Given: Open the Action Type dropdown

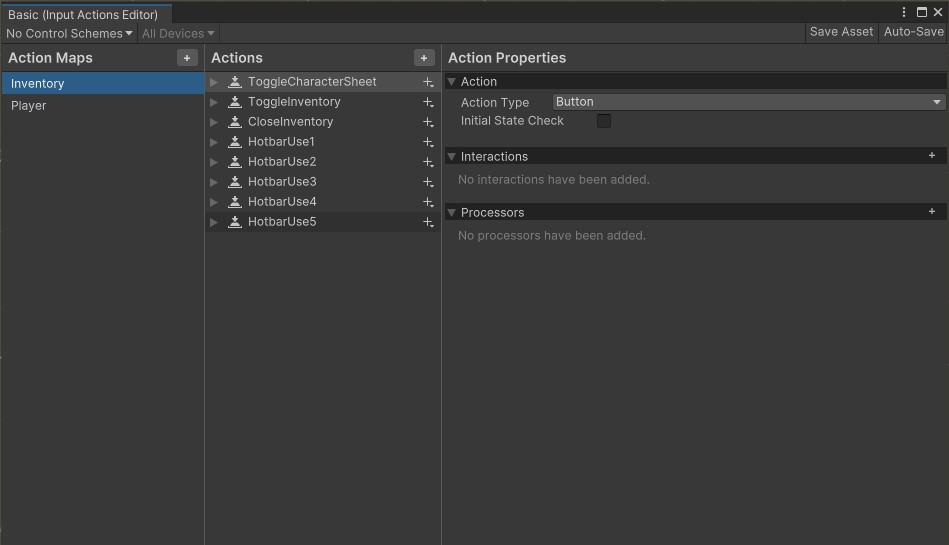Looking at the screenshot, I should coord(749,102).
